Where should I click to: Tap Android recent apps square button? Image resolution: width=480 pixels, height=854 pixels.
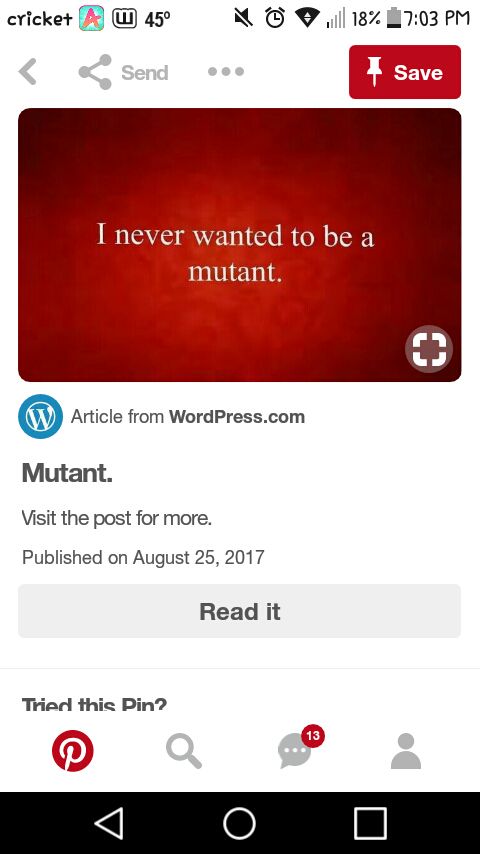coord(370,823)
